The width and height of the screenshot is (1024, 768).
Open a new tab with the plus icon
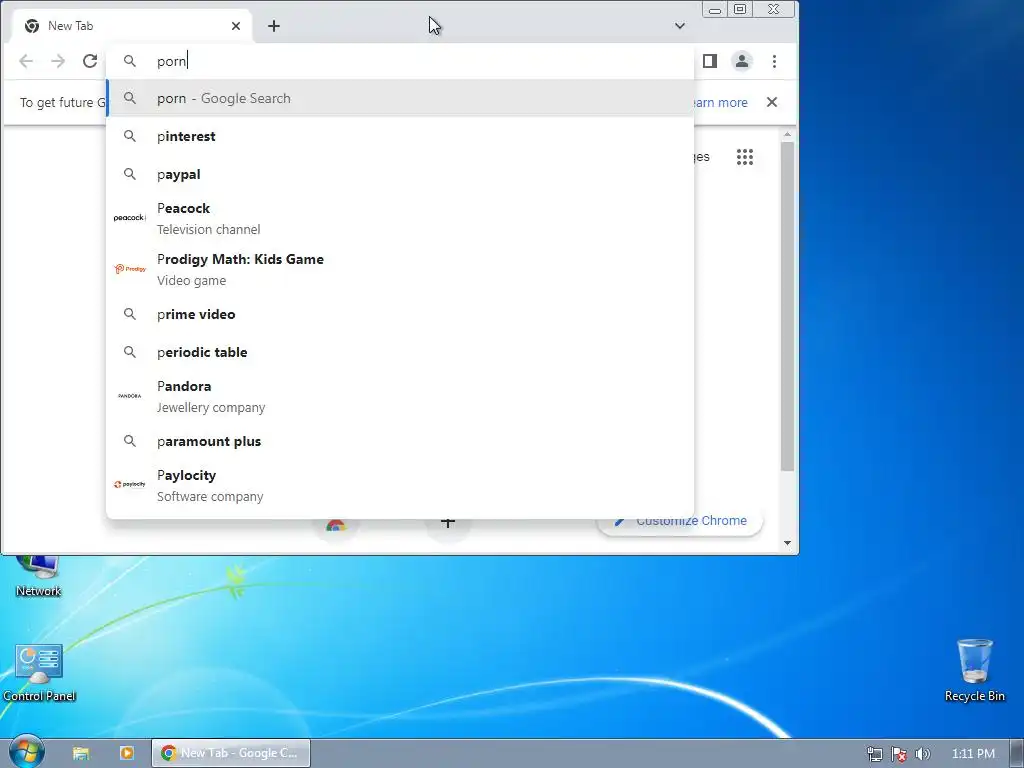274,26
